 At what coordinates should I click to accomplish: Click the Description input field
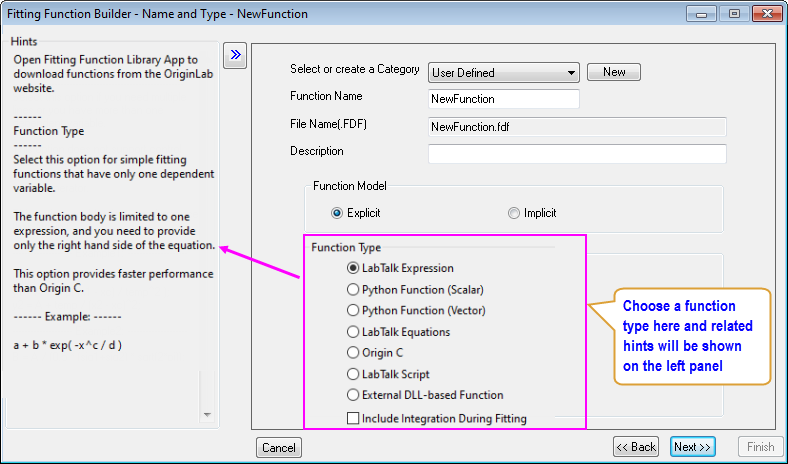(x=576, y=153)
